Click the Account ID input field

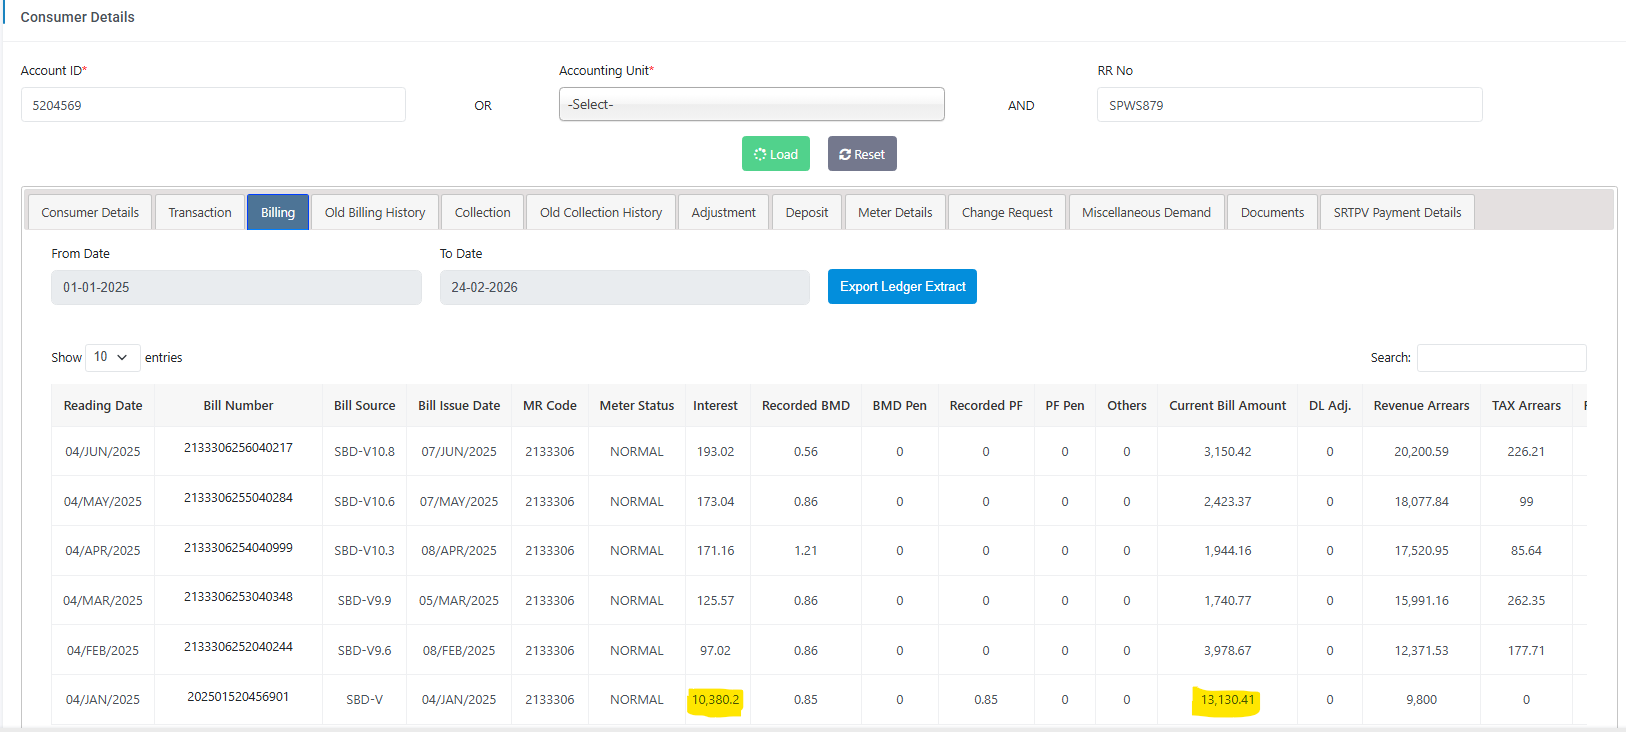[213, 105]
